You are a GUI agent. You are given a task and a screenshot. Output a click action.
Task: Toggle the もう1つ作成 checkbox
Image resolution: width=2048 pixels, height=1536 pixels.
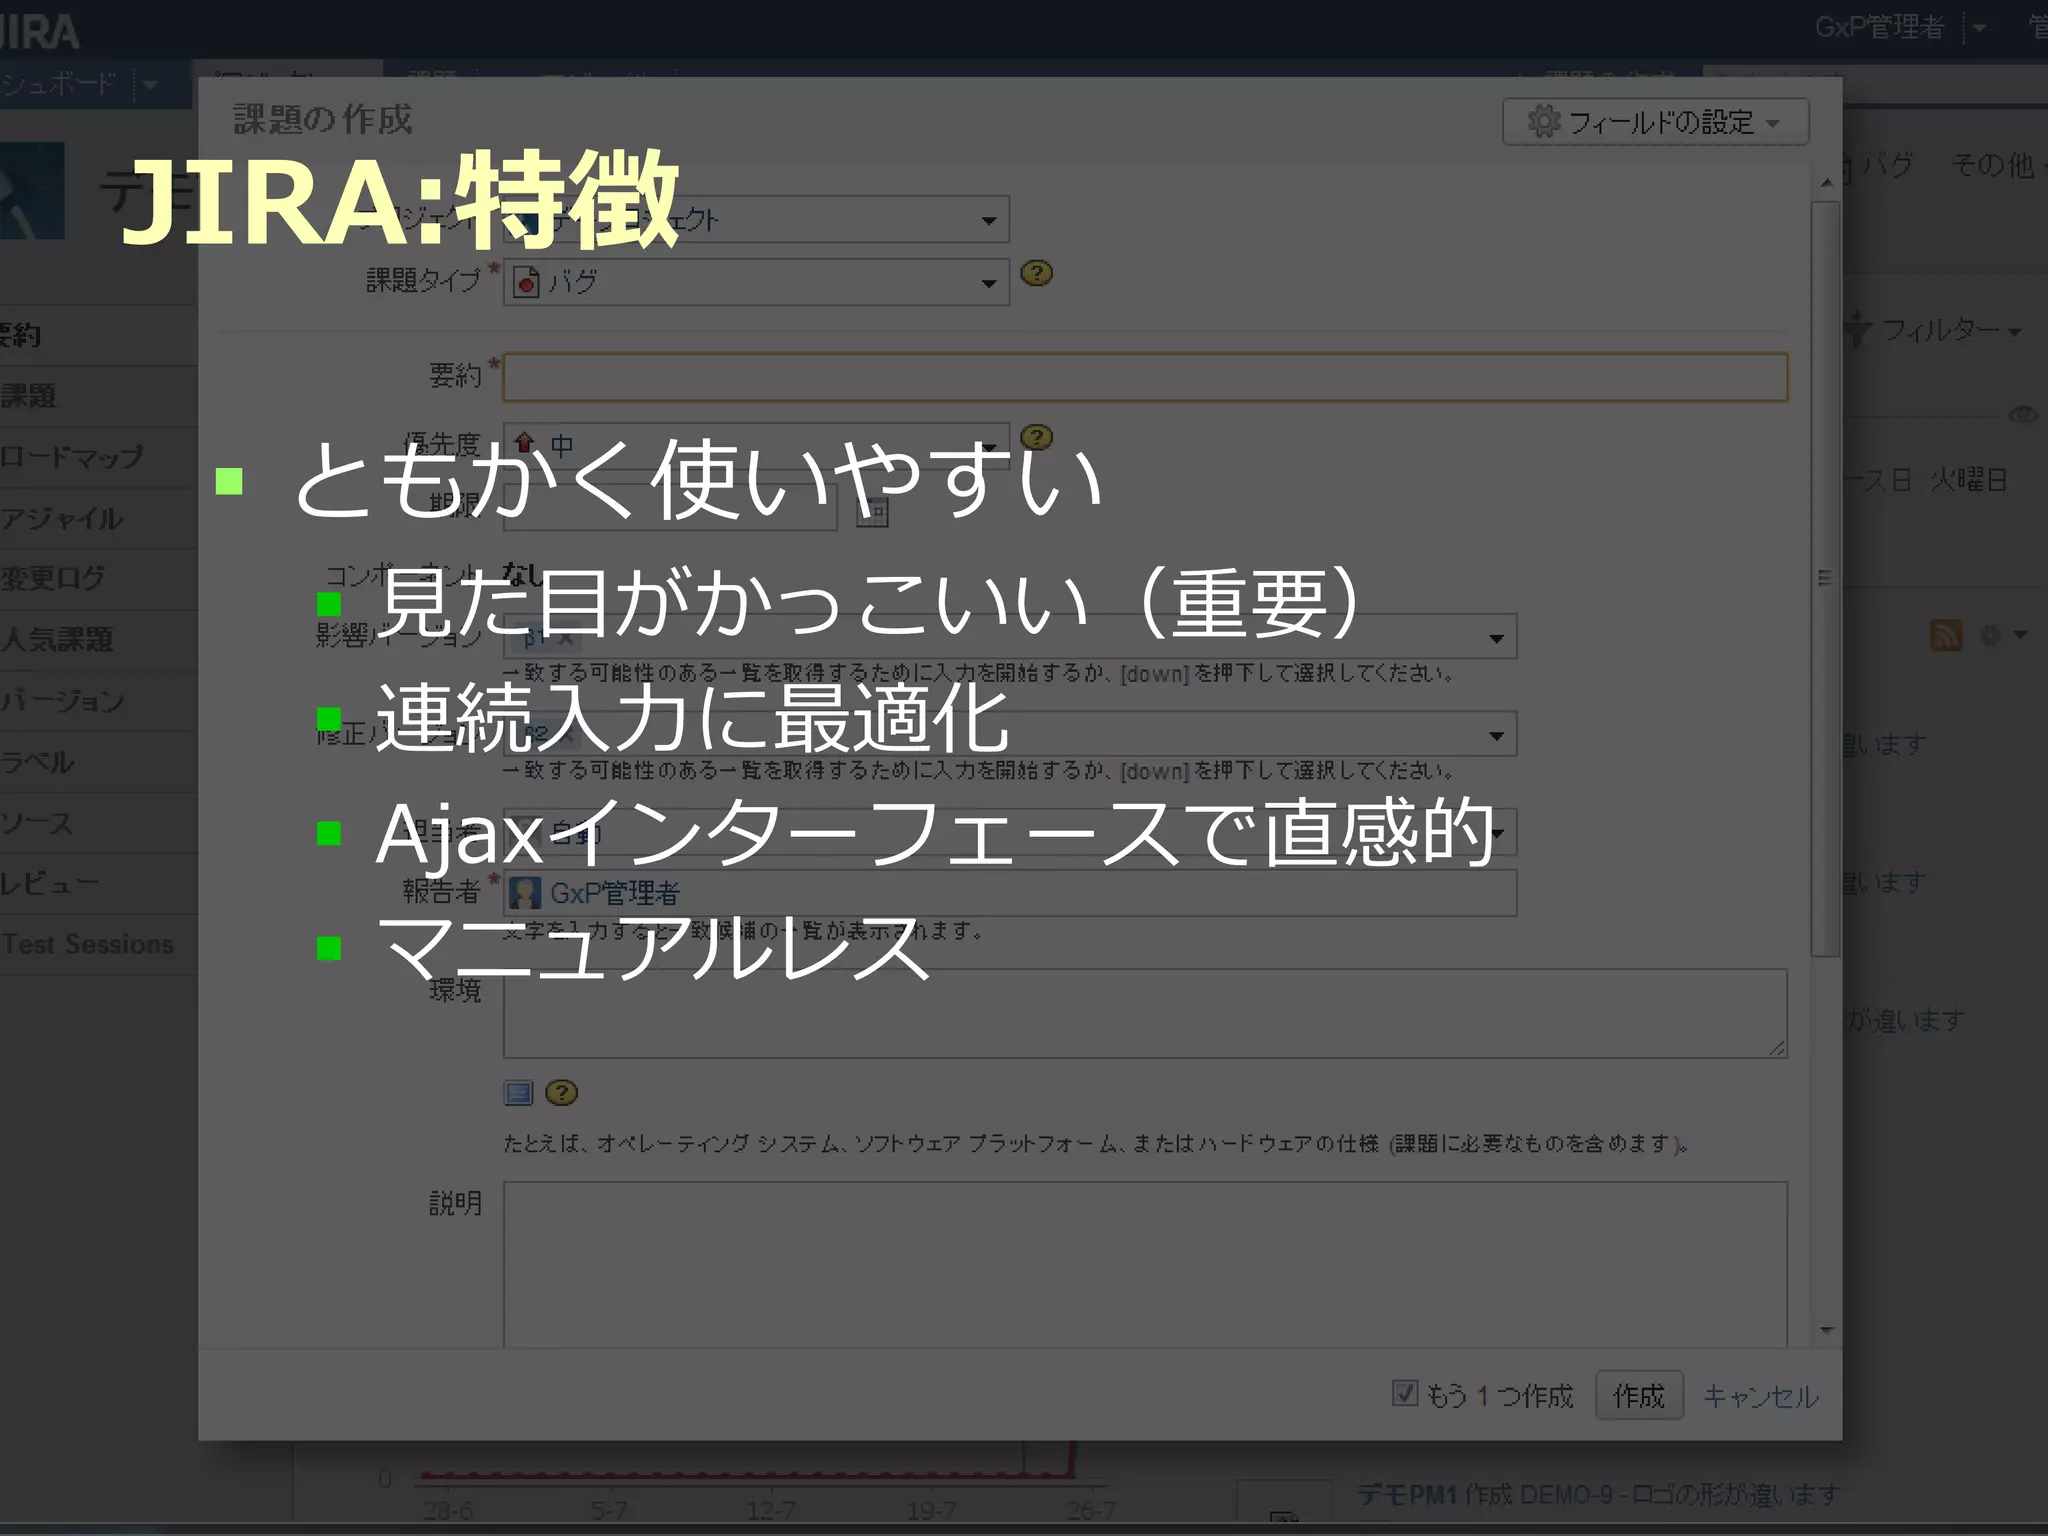(x=1405, y=1393)
